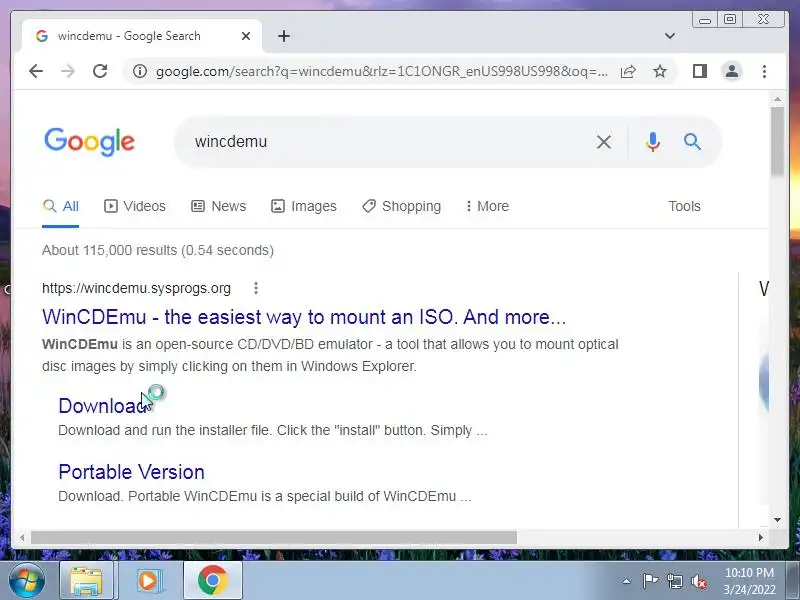View site information icon in address bar
Screen dimensions: 800x600
pyautogui.click(x=139, y=71)
